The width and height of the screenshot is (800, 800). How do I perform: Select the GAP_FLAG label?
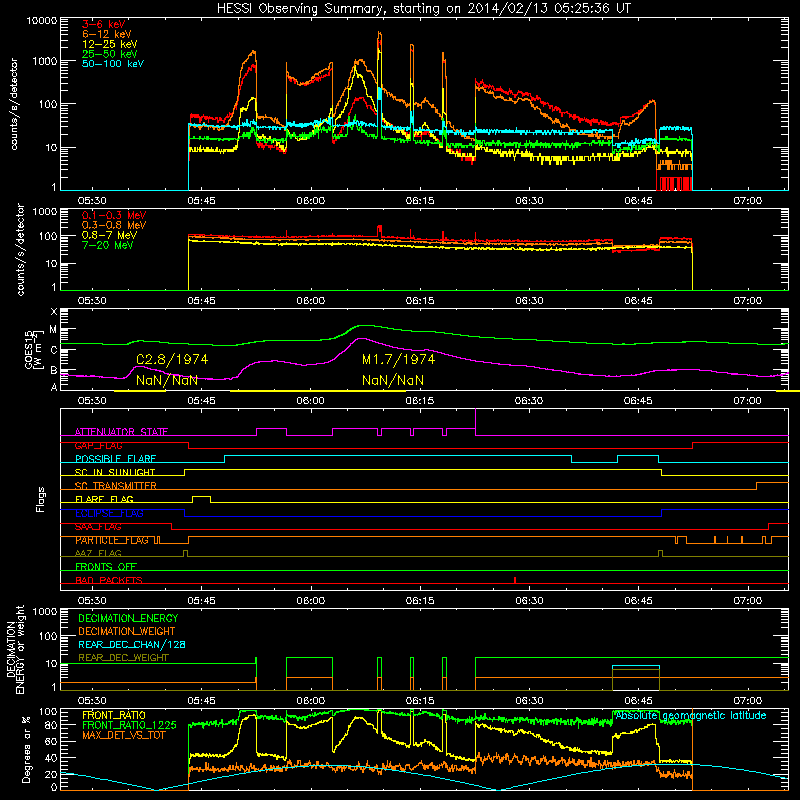click(98, 445)
